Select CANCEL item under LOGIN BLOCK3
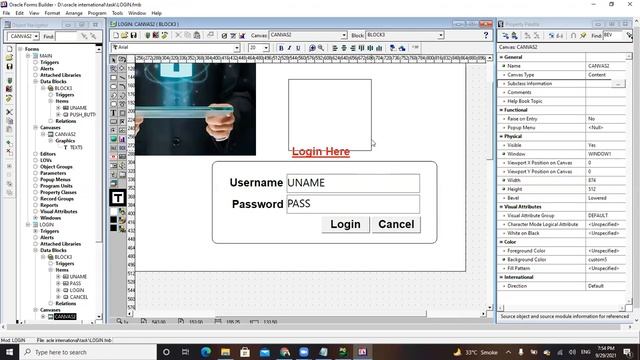The image size is (640, 360). pyautogui.click(x=76, y=297)
